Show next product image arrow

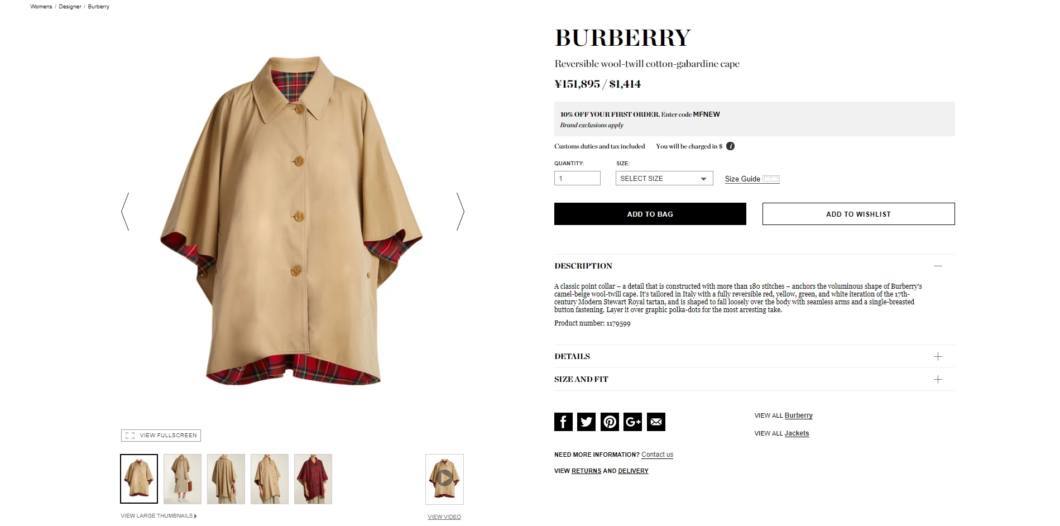coord(460,212)
